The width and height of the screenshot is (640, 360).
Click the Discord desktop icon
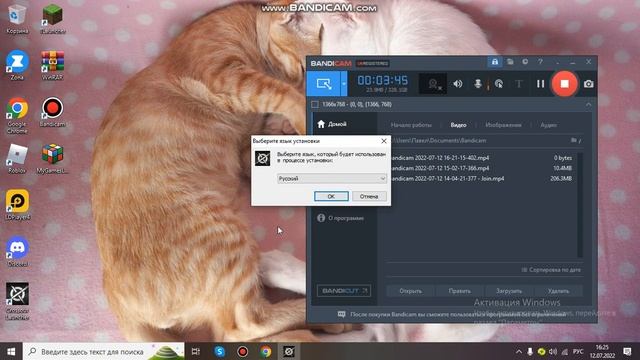tap(17, 251)
